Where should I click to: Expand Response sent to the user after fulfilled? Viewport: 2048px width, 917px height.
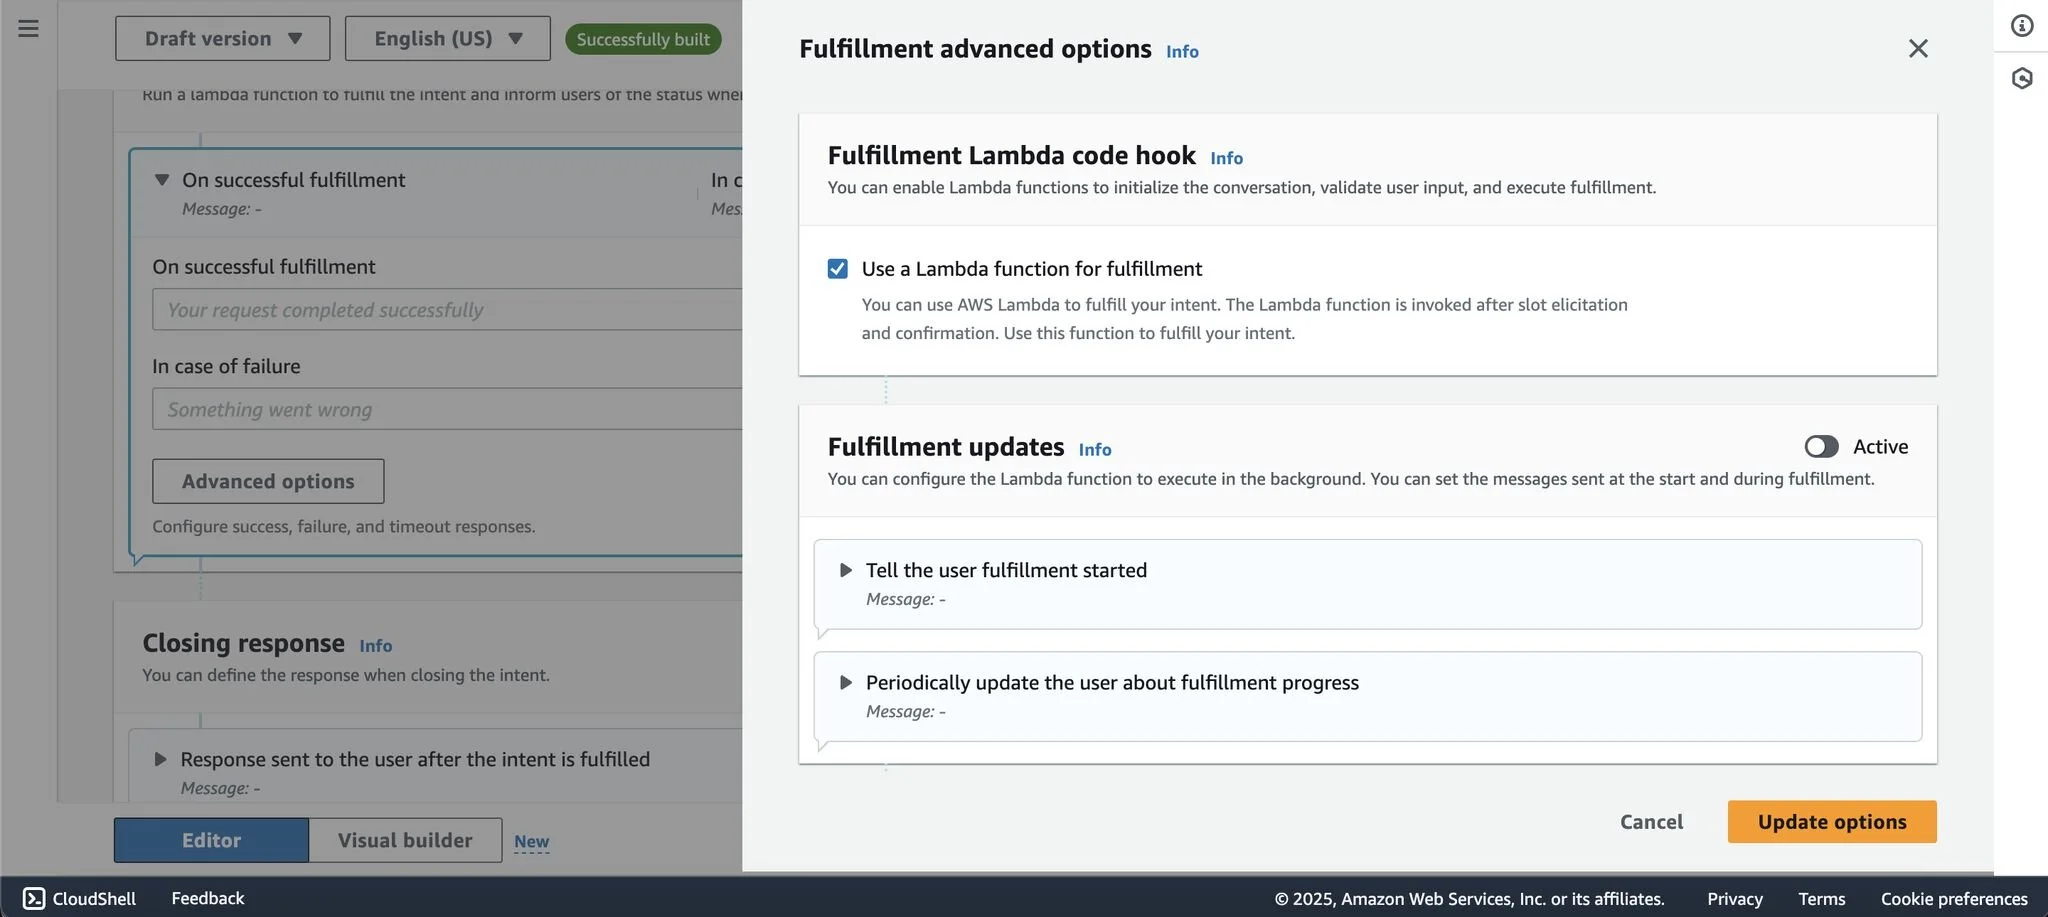click(160, 759)
